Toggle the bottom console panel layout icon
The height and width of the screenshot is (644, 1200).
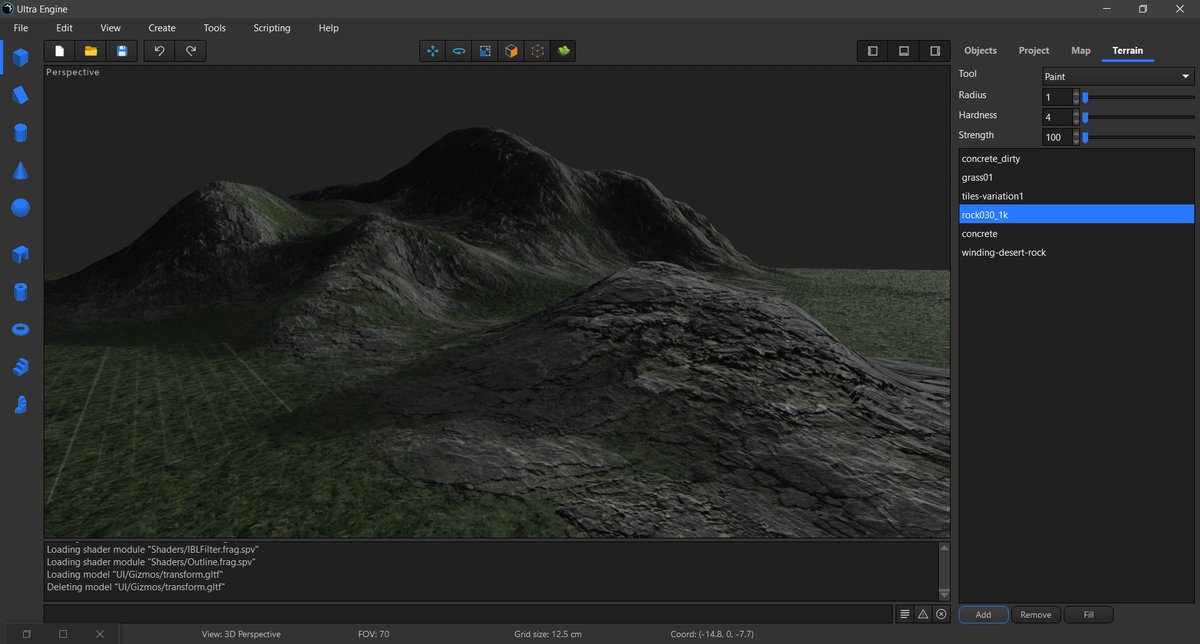pyautogui.click(x=904, y=50)
